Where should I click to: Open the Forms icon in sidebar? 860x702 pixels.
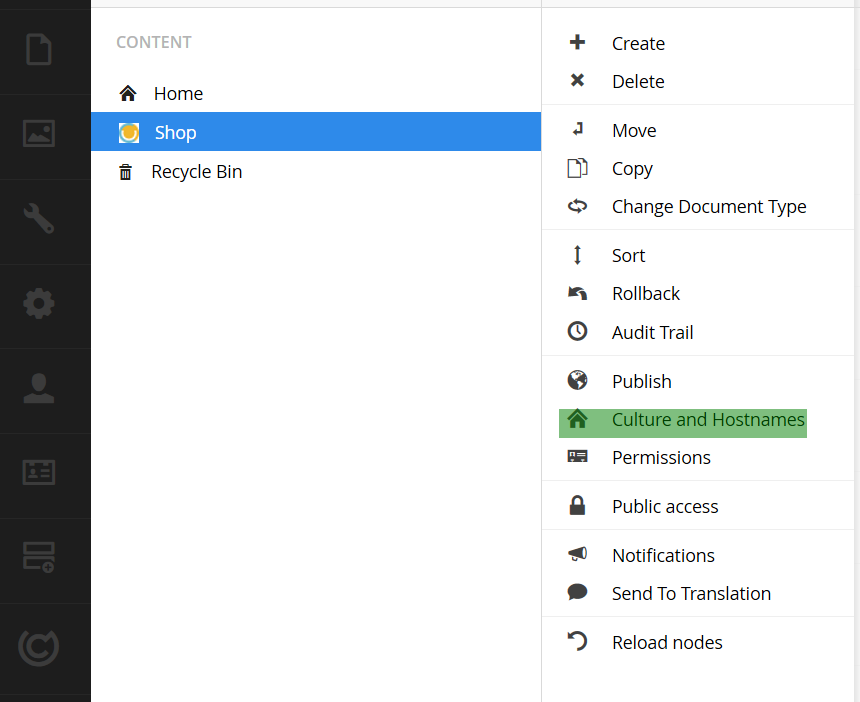pyautogui.click(x=39, y=557)
